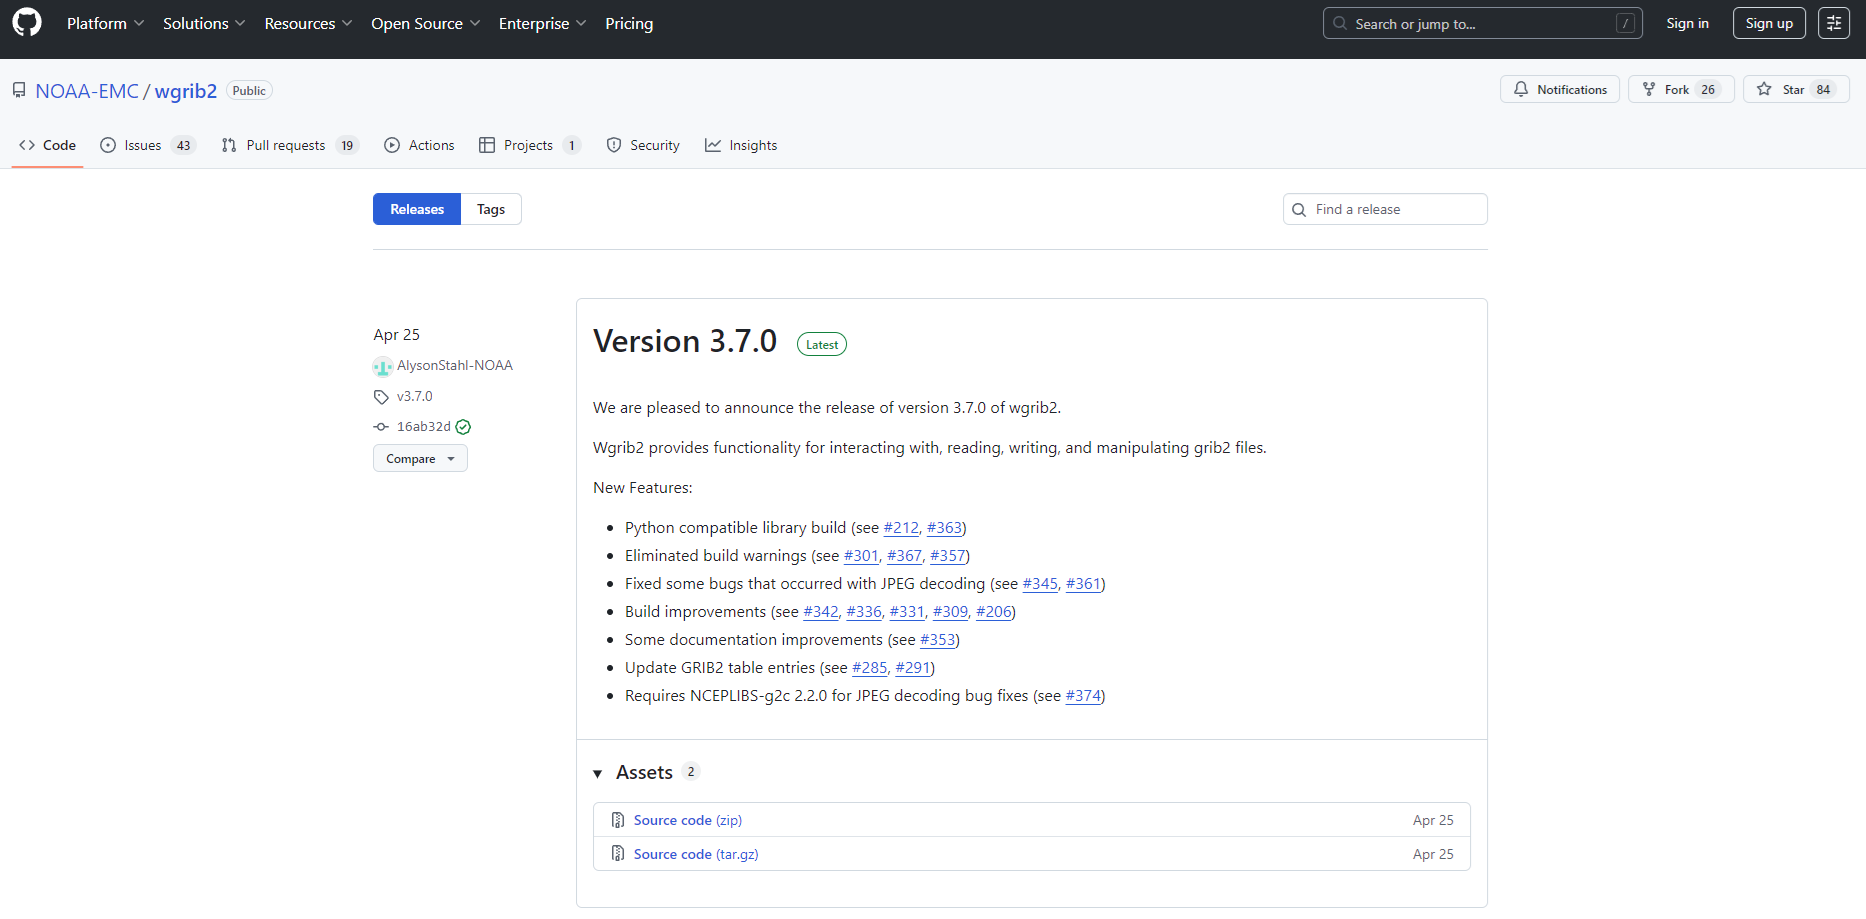Open the wgrib2 repository link
The image size is (1866, 919).
186,91
